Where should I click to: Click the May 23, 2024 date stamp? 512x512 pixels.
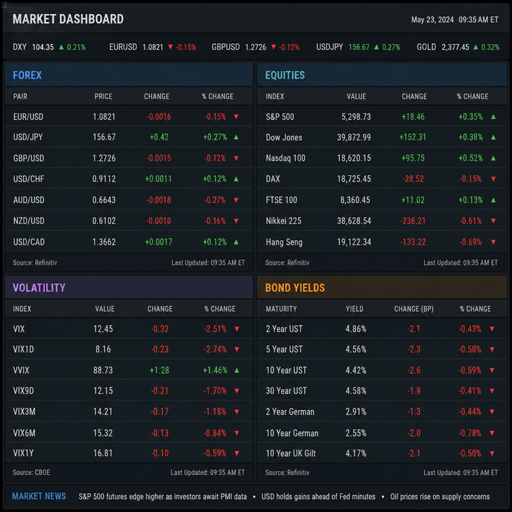432,20
